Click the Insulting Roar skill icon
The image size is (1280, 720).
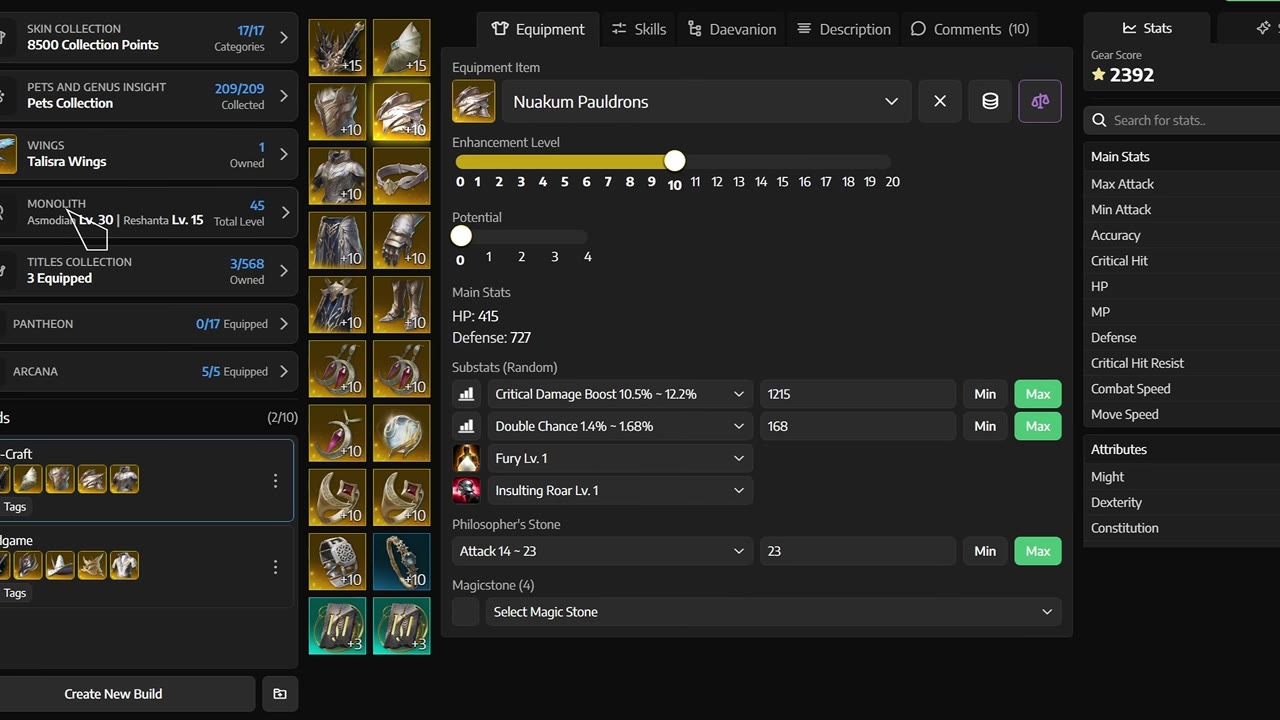click(466, 490)
